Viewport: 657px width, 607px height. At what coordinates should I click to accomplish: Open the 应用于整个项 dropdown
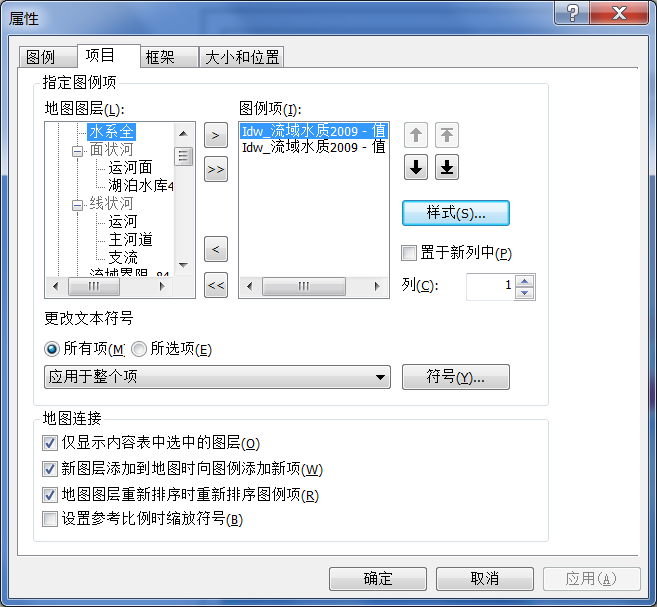(x=217, y=377)
